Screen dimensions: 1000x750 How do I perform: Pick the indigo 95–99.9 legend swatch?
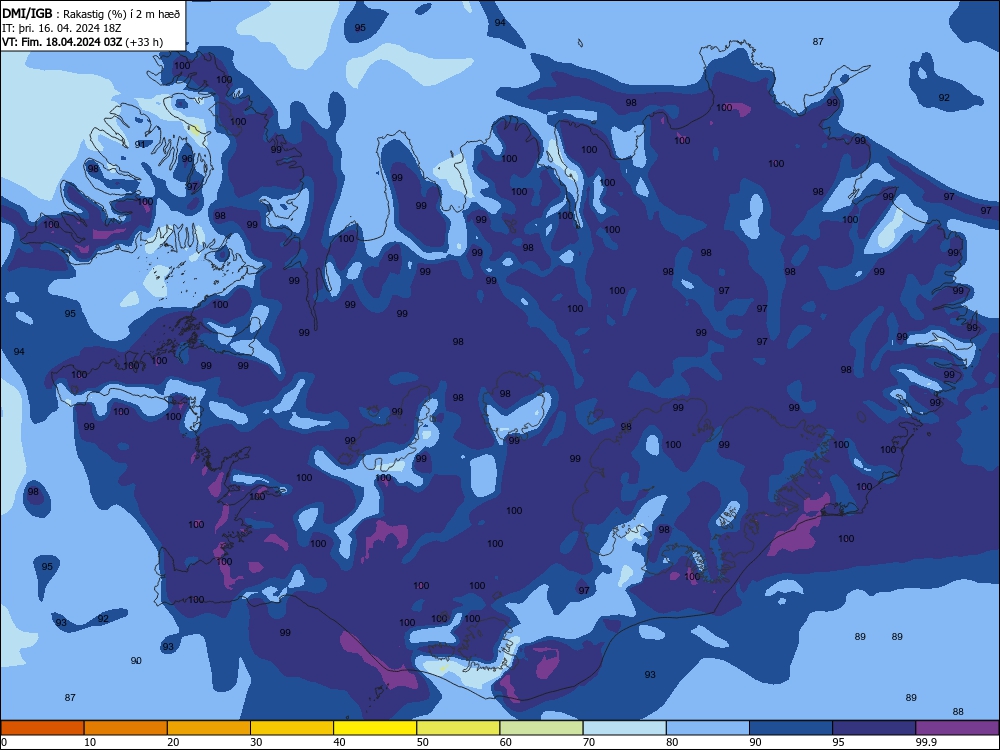coord(874,728)
